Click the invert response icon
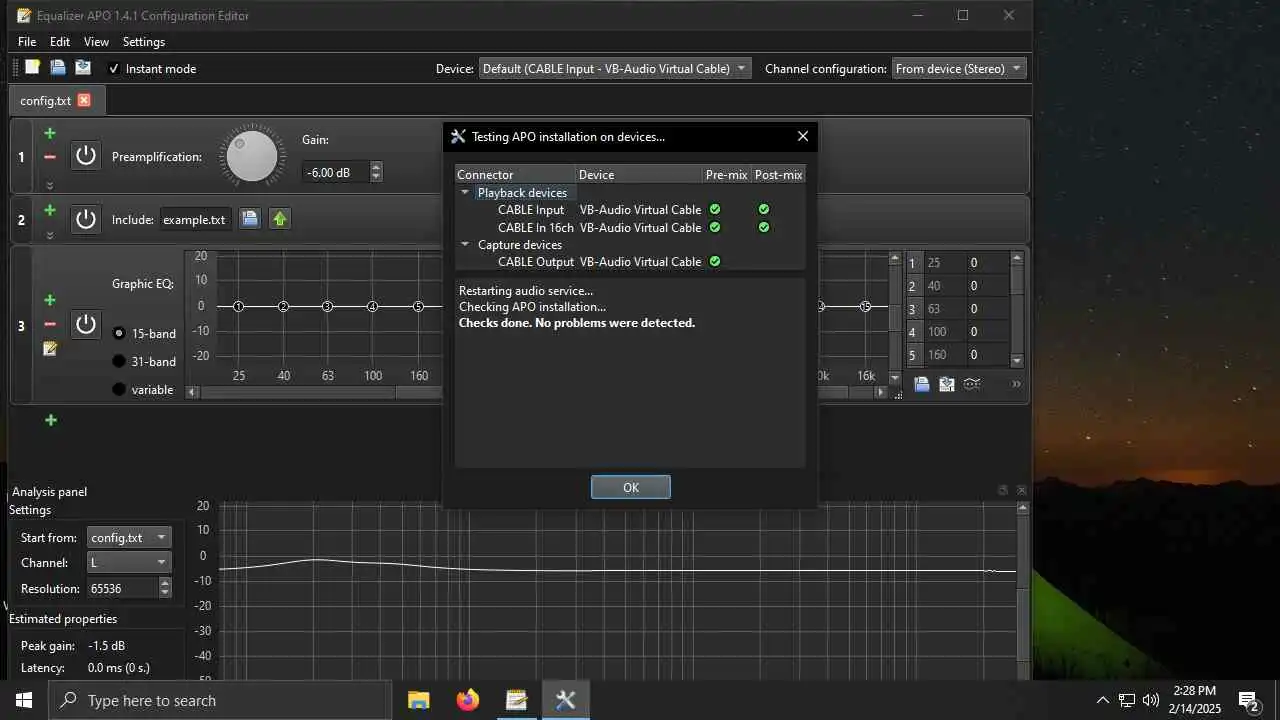 tap(971, 384)
